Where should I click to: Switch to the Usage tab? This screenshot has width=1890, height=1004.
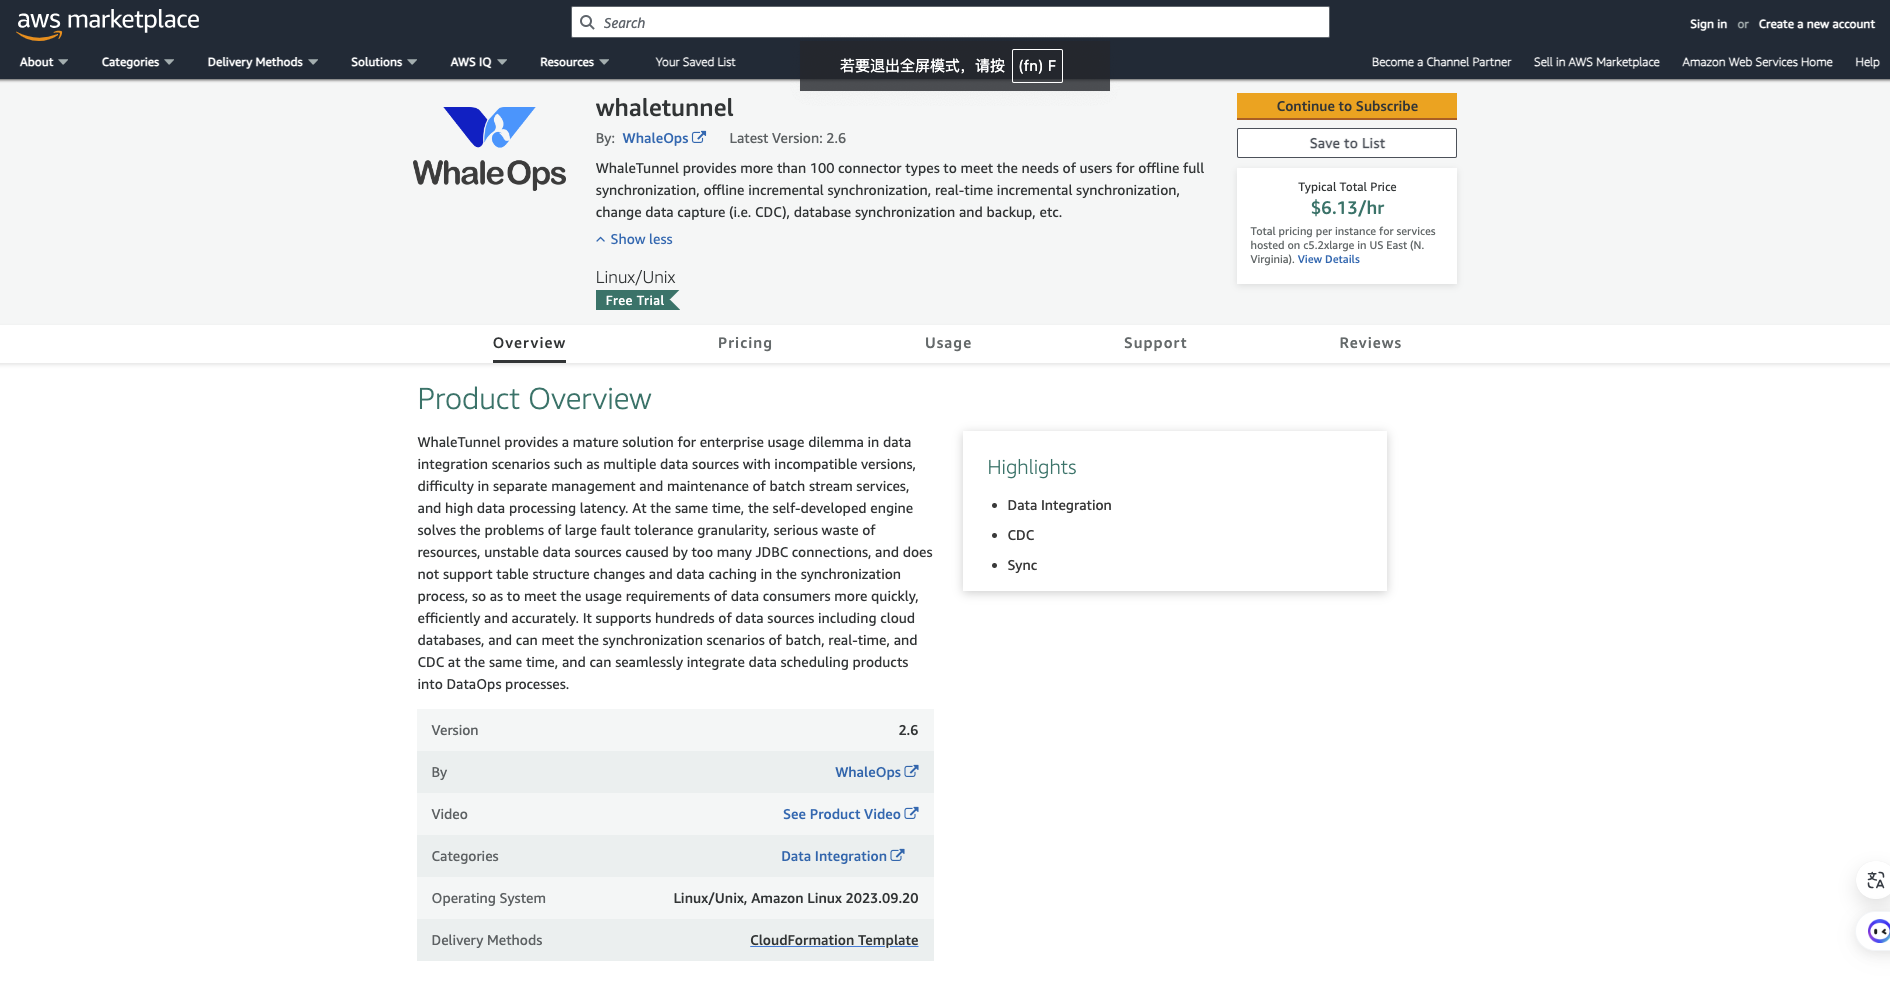(x=948, y=343)
